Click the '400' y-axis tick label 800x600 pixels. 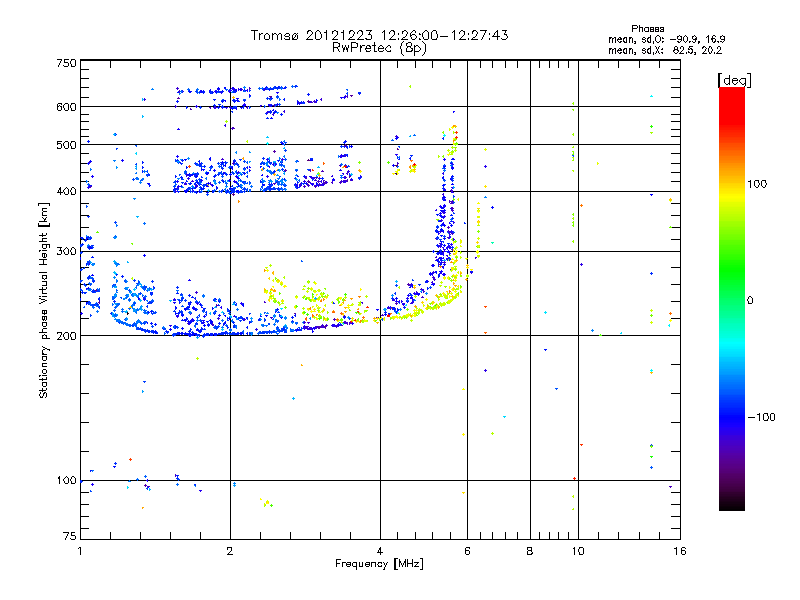coord(66,191)
